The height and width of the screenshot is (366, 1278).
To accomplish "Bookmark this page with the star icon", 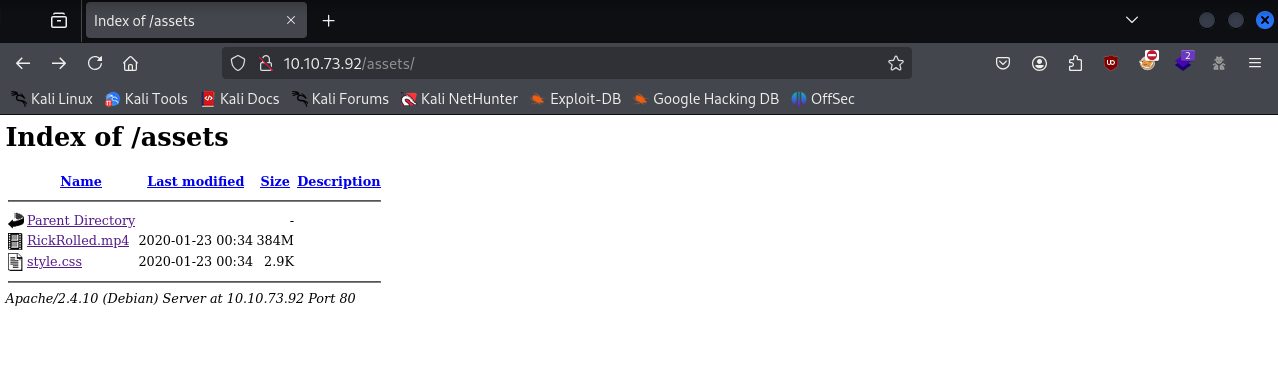I will (x=896, y=63).
